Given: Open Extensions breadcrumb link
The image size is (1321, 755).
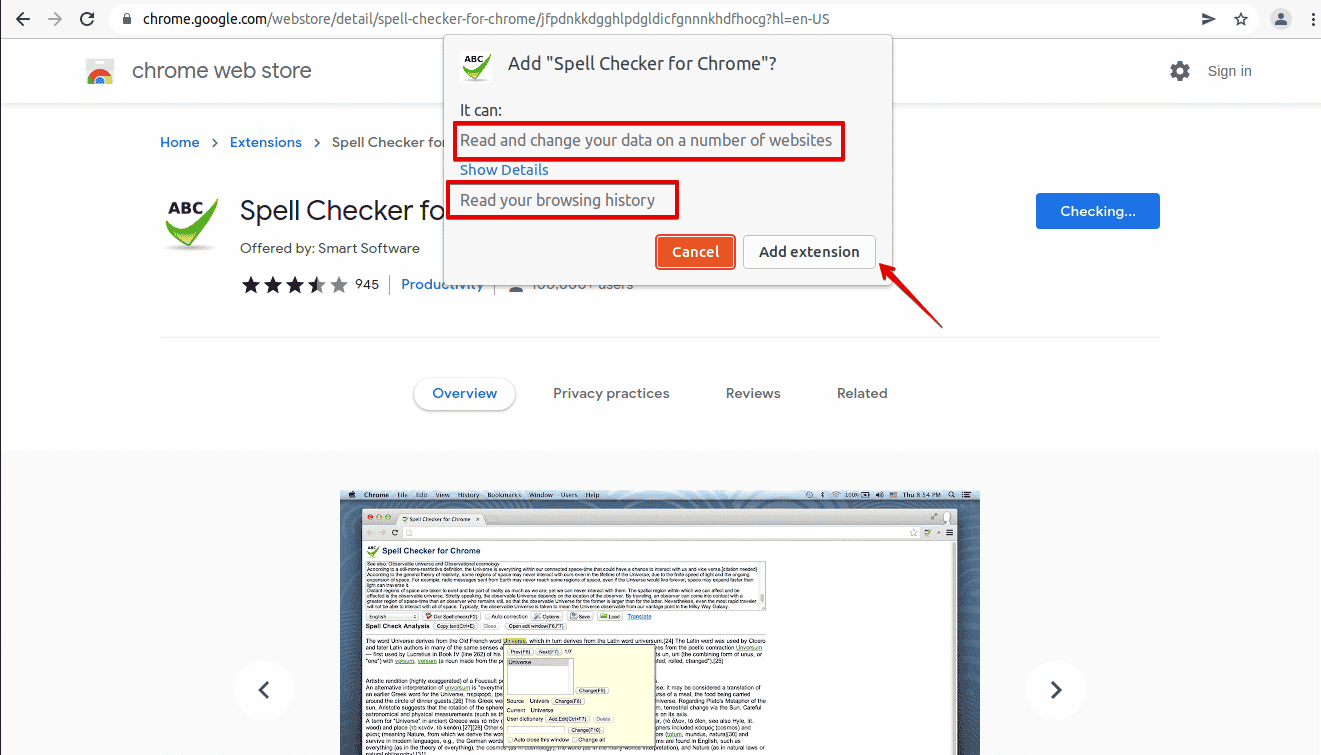Looking at the screenshot, I should tap(266, 142).
